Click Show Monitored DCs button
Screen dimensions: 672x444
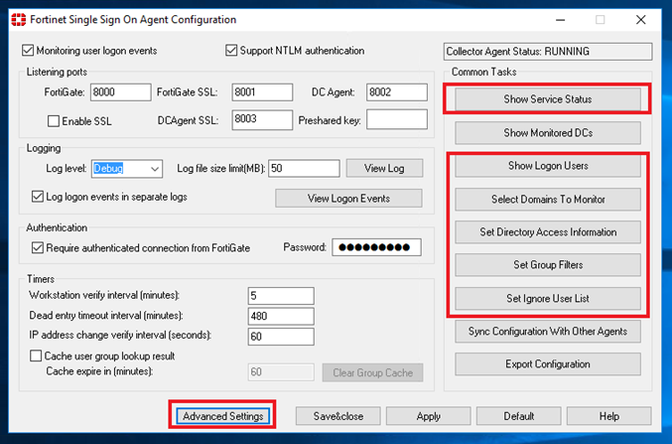[548, 133]
